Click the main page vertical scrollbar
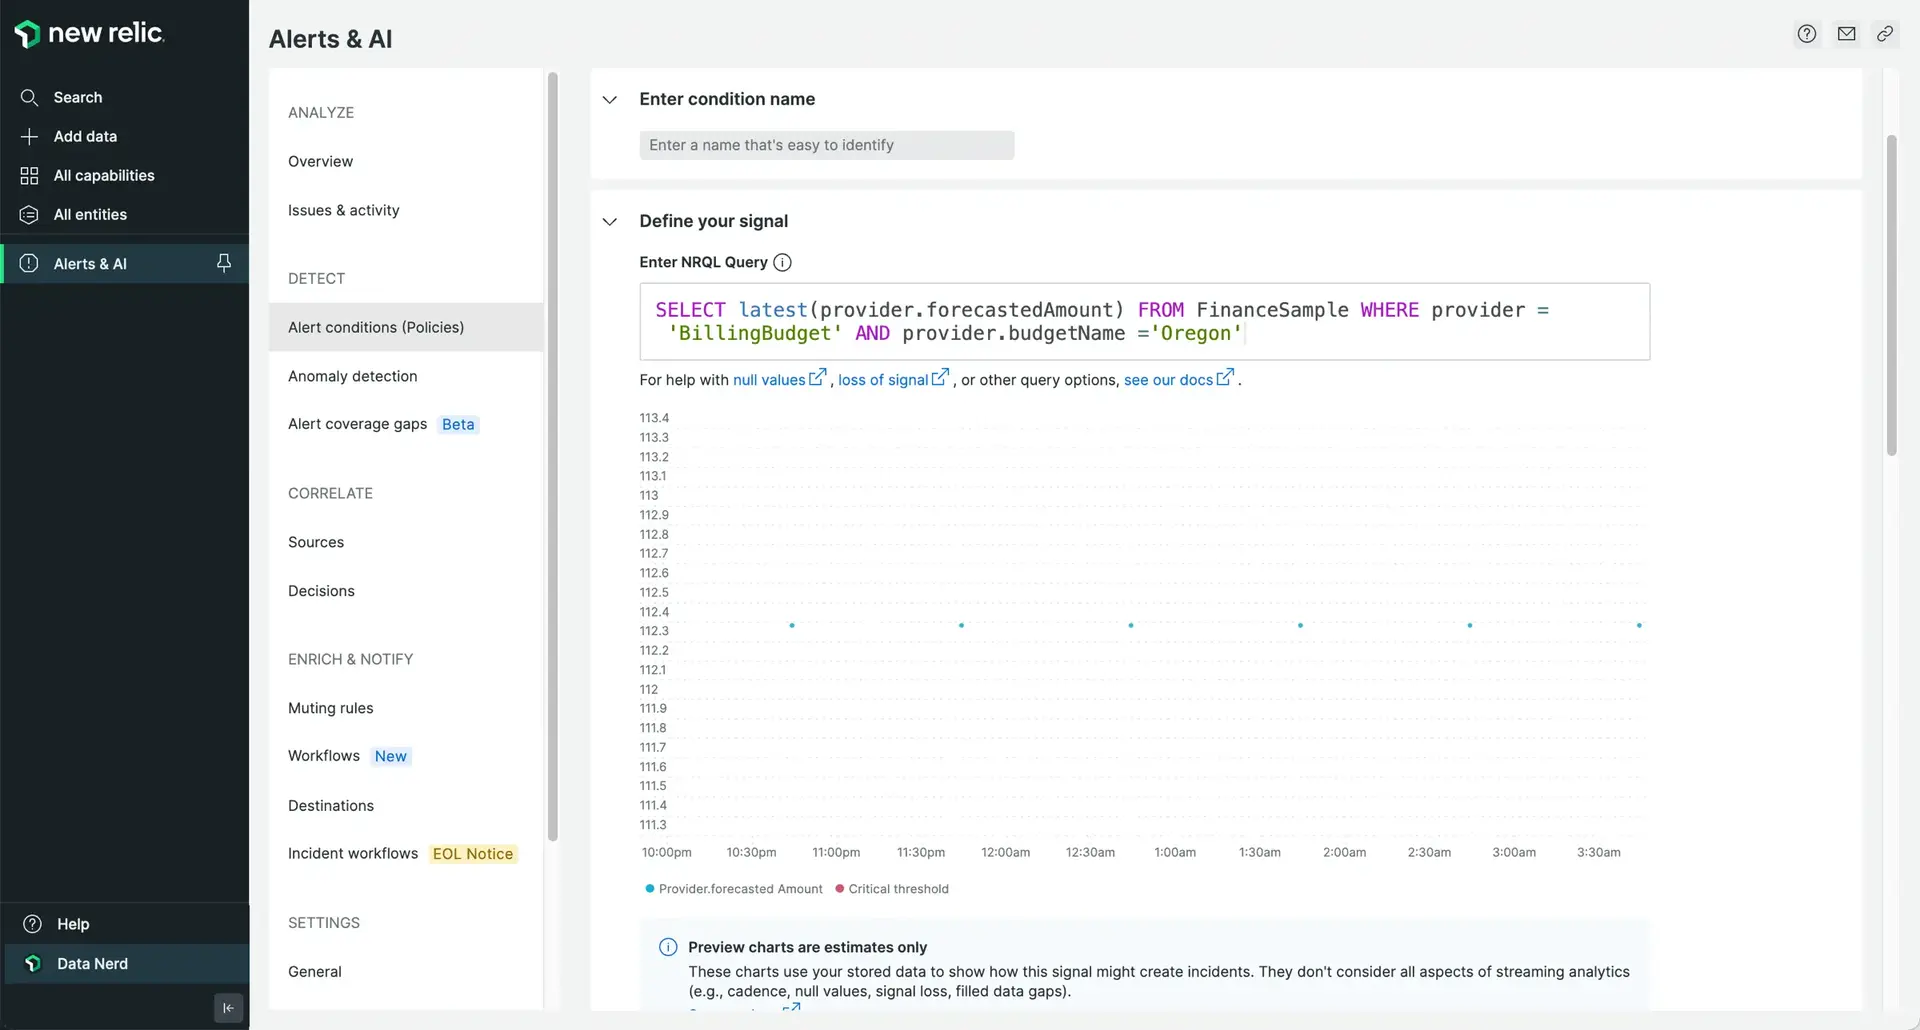The image size is (1920, 1030). 1891,295
